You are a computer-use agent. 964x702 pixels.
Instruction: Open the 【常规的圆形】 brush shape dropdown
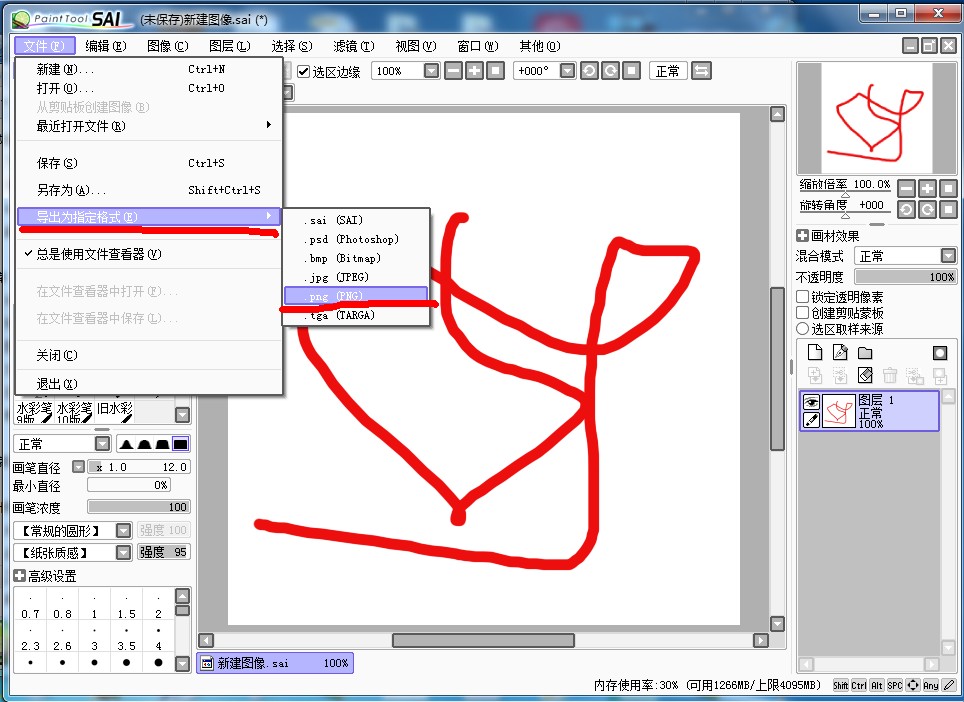[124, 530]
